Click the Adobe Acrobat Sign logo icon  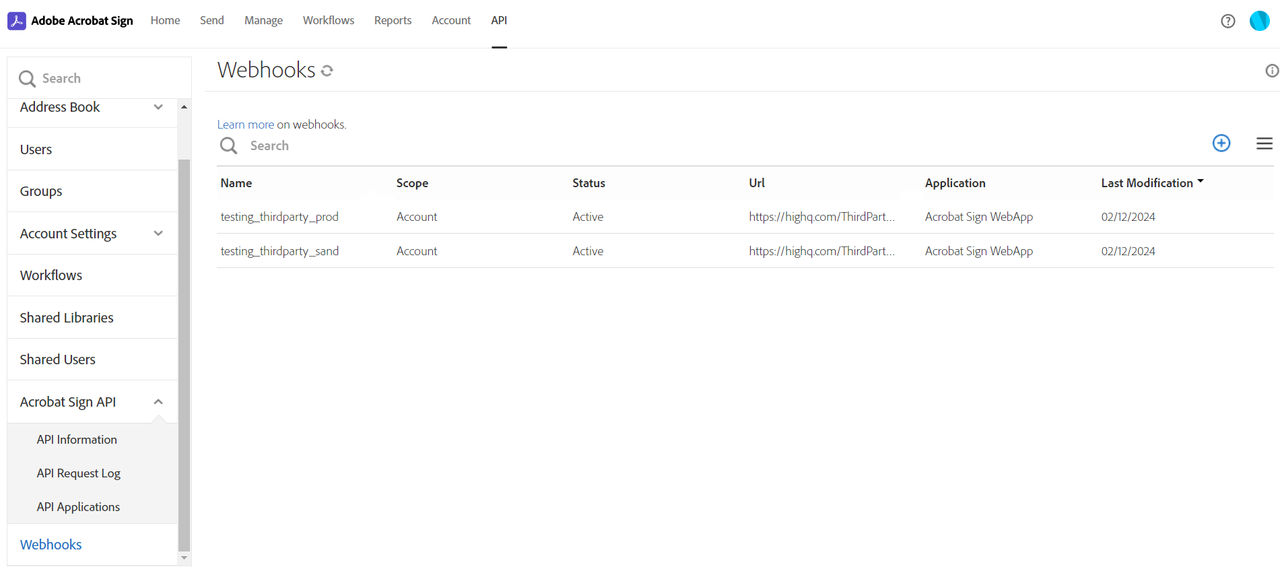[x=17, y=21]
